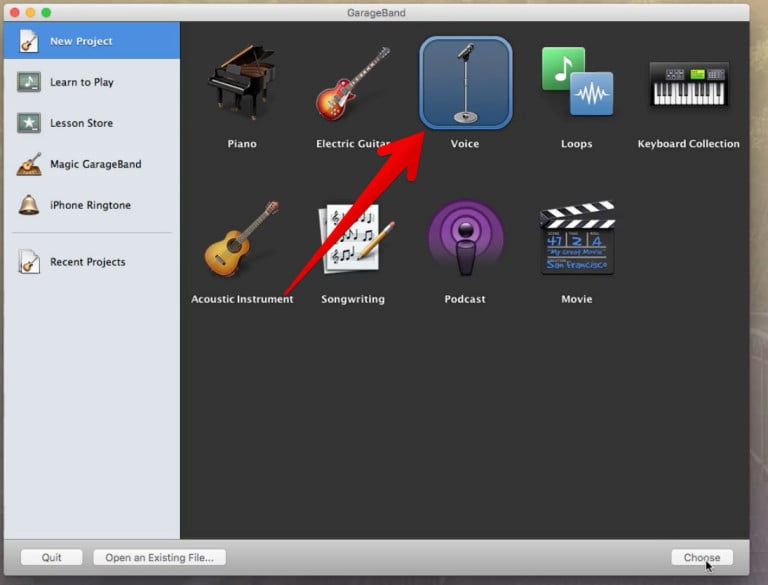Close the GarageBand window with red button
This screenshot has height=585, width=768.
point(15,13)
